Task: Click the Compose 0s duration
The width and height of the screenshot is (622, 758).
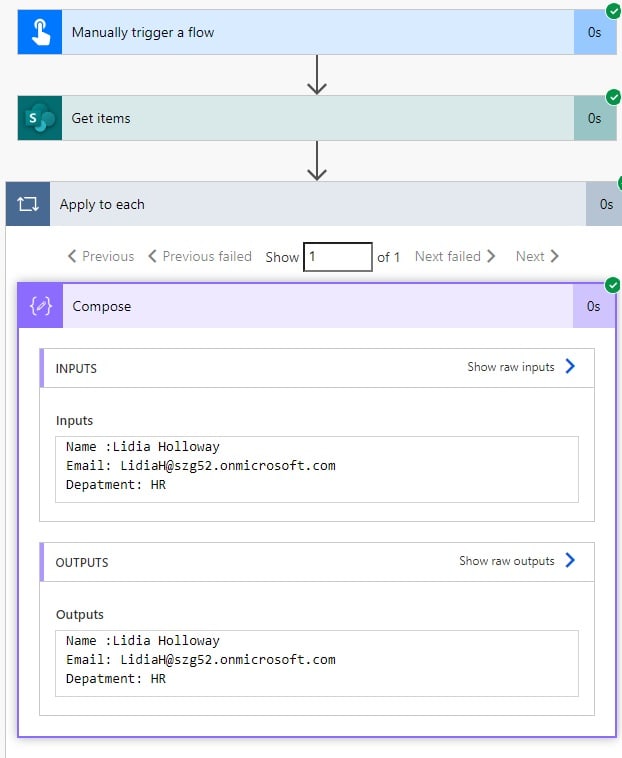Action: coord(593,306)
